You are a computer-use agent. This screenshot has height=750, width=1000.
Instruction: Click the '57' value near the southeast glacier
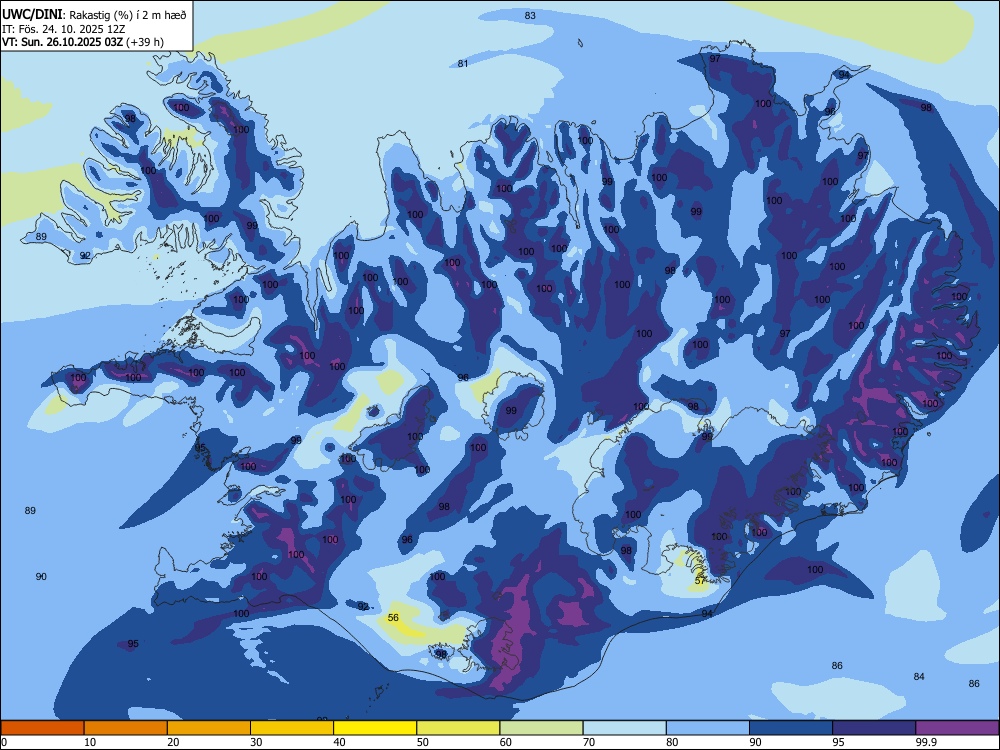pyautogui.click(x=700, y=580)
